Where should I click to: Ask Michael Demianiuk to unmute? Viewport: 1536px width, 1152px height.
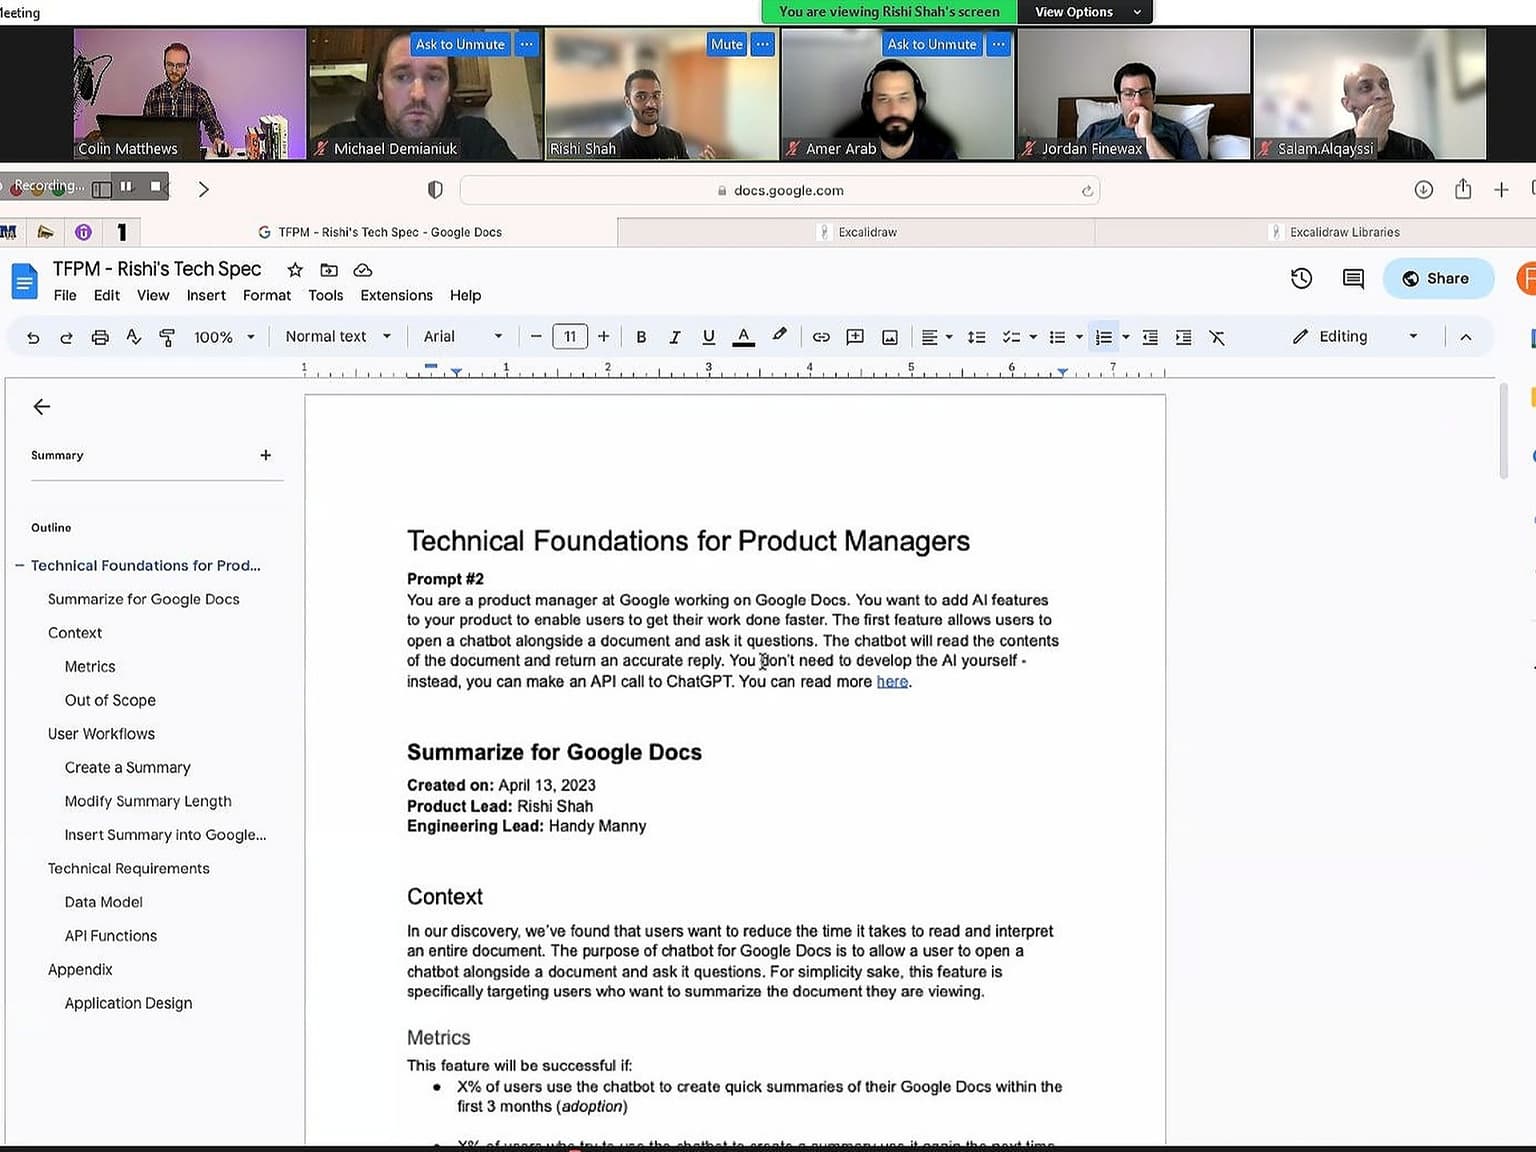point(460,44)
